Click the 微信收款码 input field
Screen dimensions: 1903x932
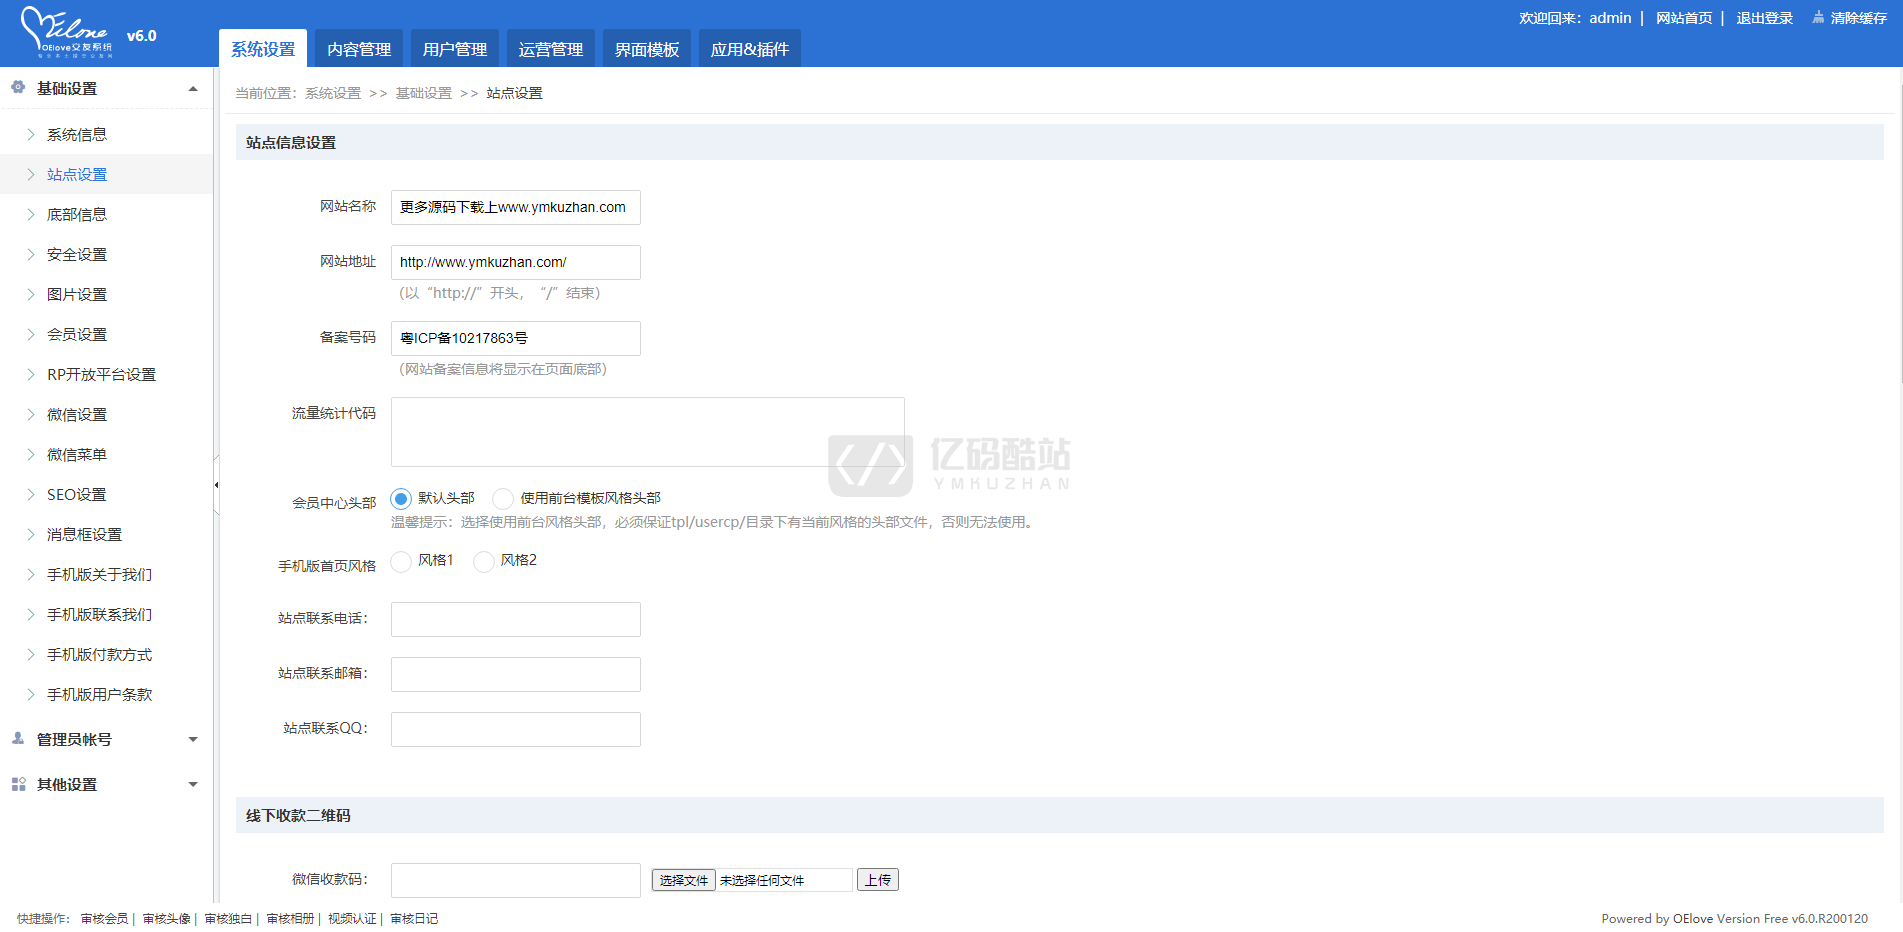516,880
